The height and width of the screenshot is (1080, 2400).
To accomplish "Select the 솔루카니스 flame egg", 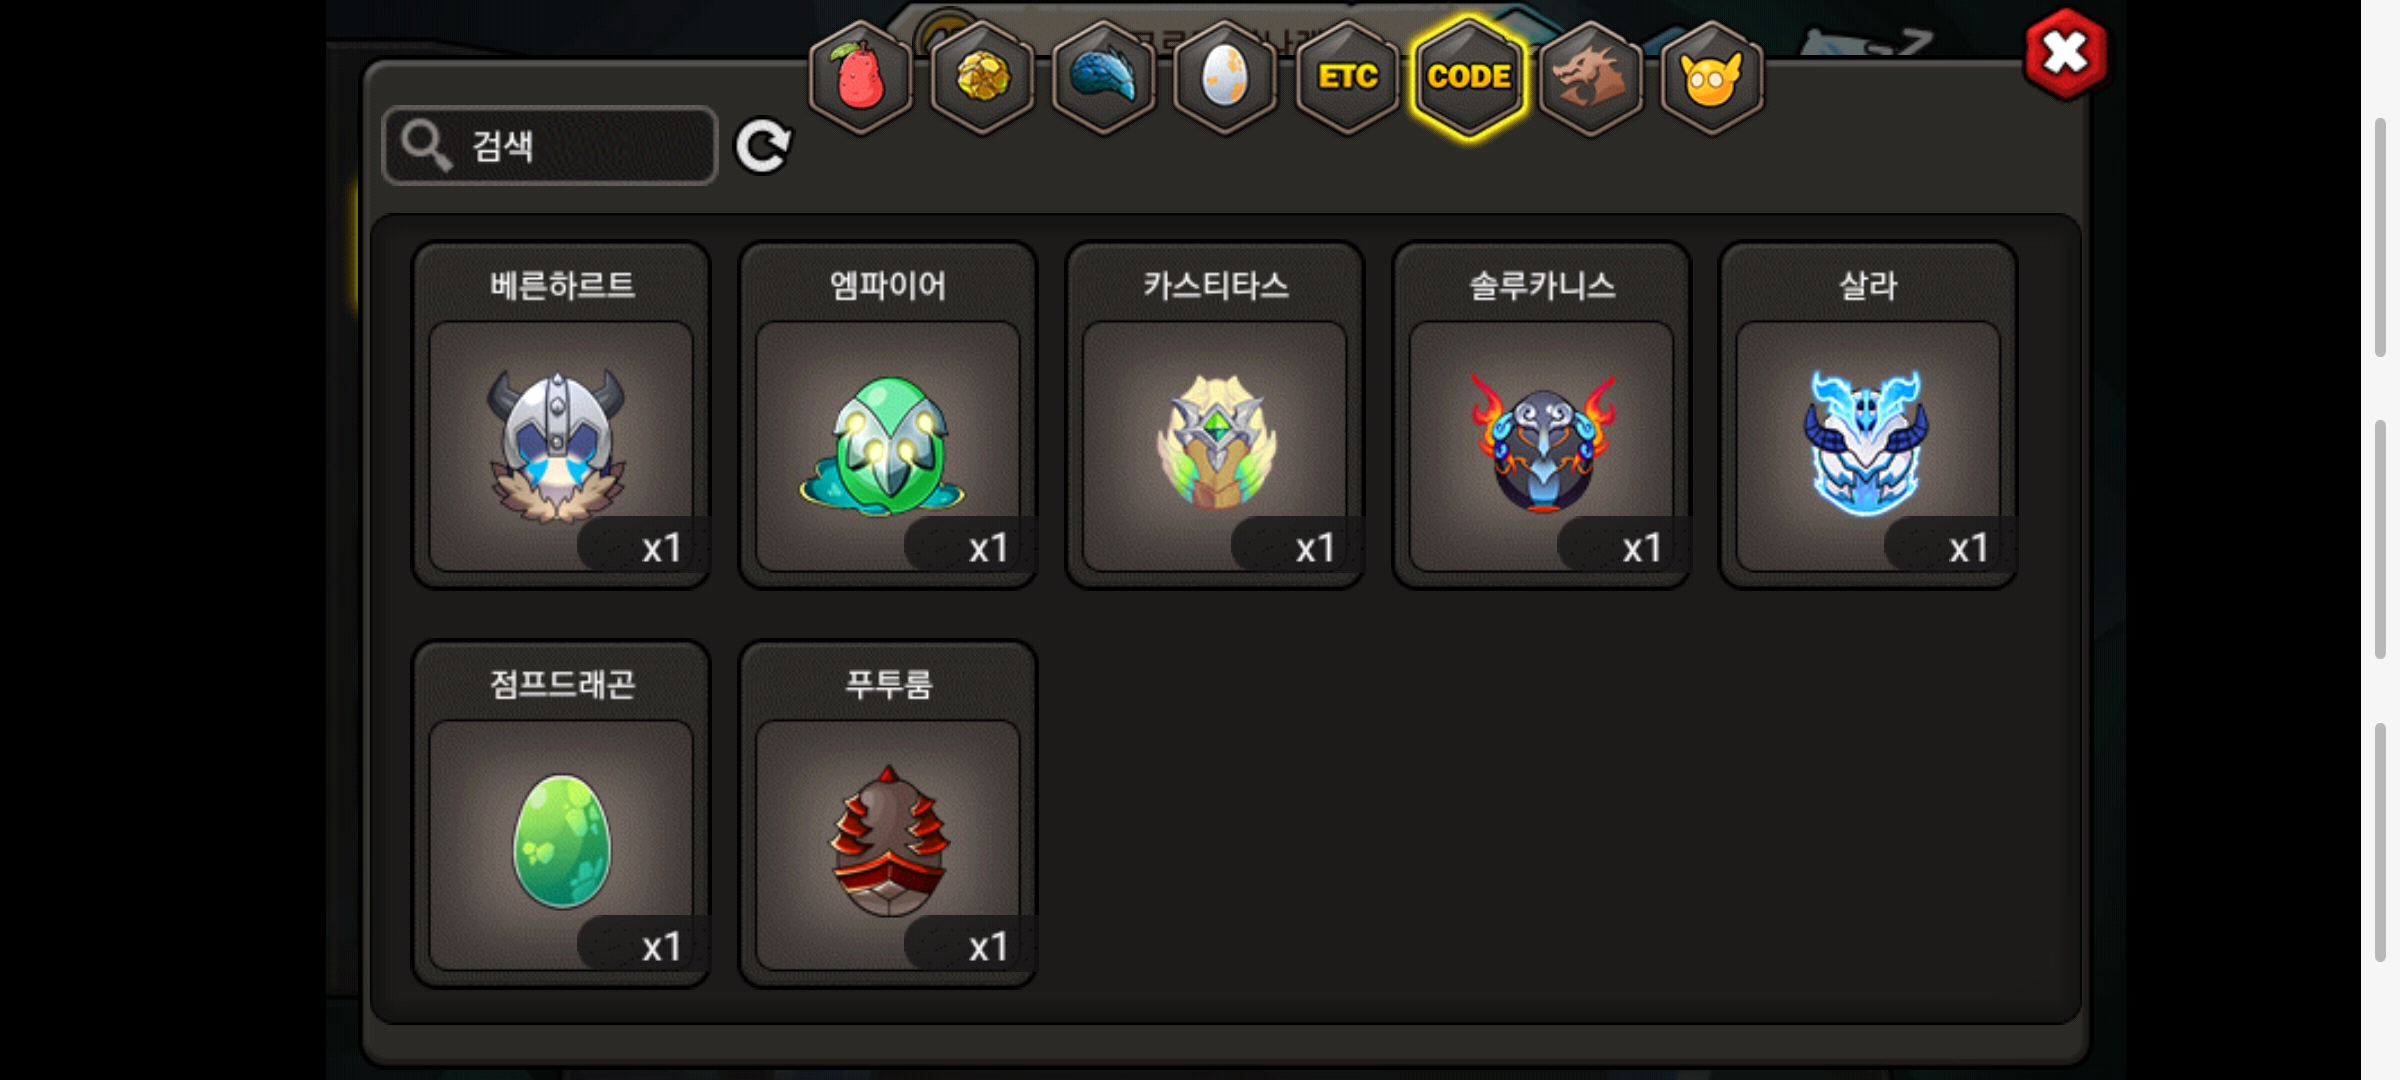I will [x=1542, y=415].
